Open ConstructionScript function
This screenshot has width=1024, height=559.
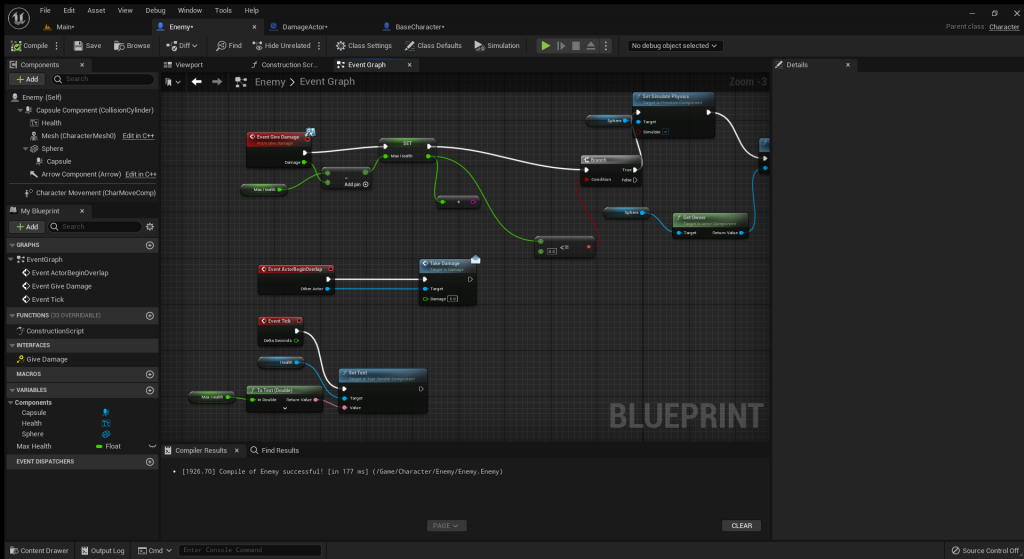click(55, 331)
